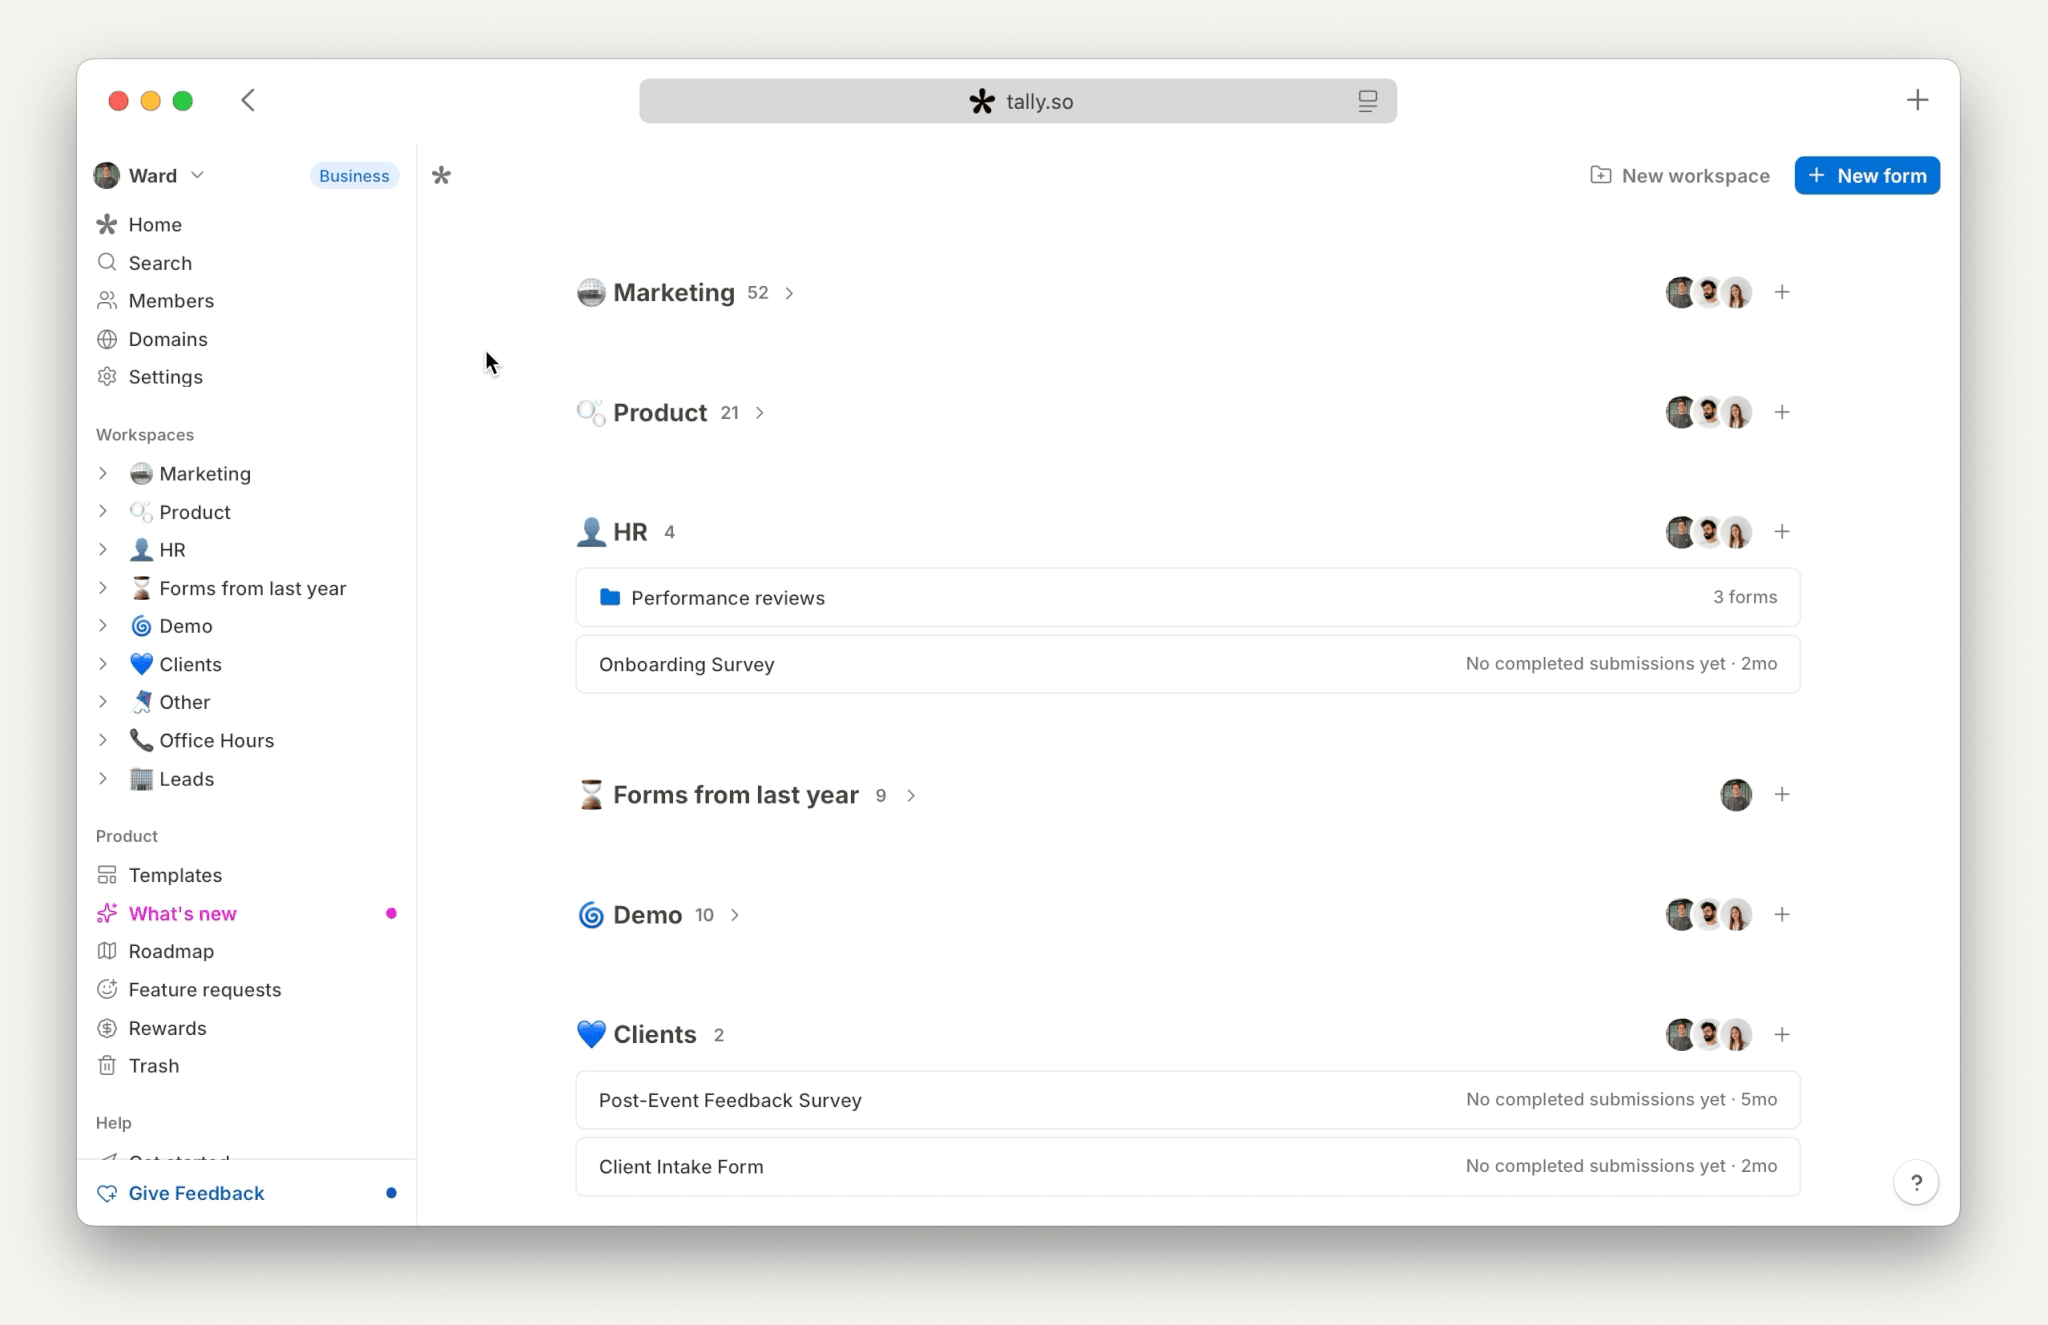Click the Clients workspace member avatars
This screenshot has height=1325, width=2048.
coord(1709,1034)
